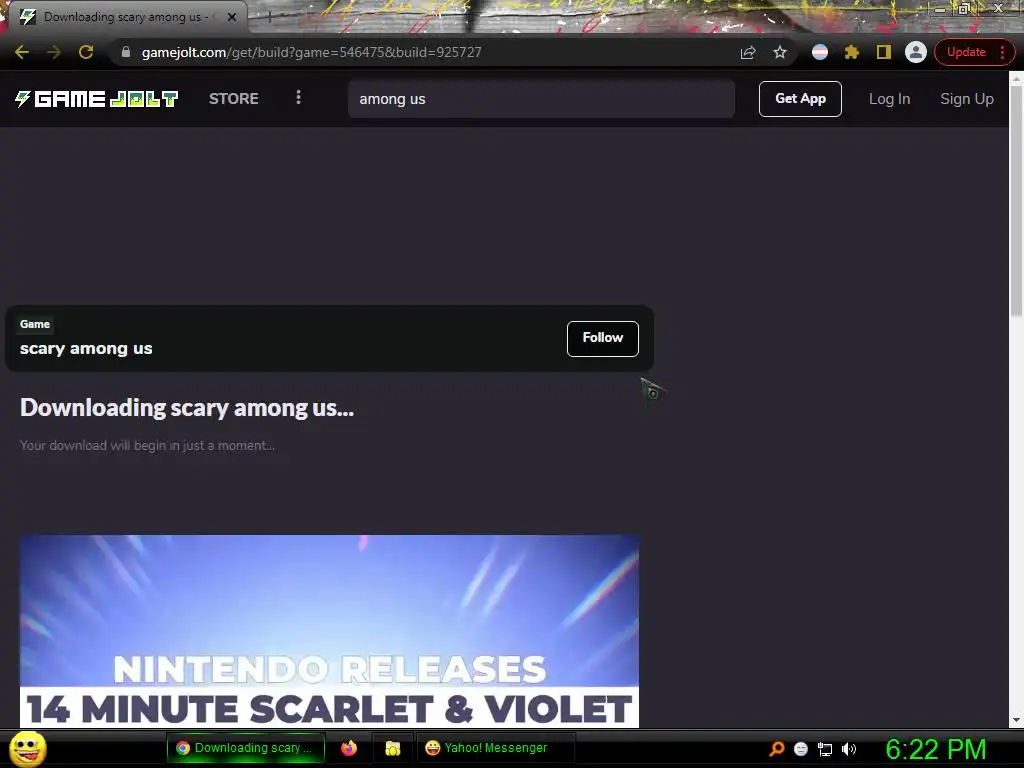
Task: Click the address bar URL
Action: pos(312,52)
